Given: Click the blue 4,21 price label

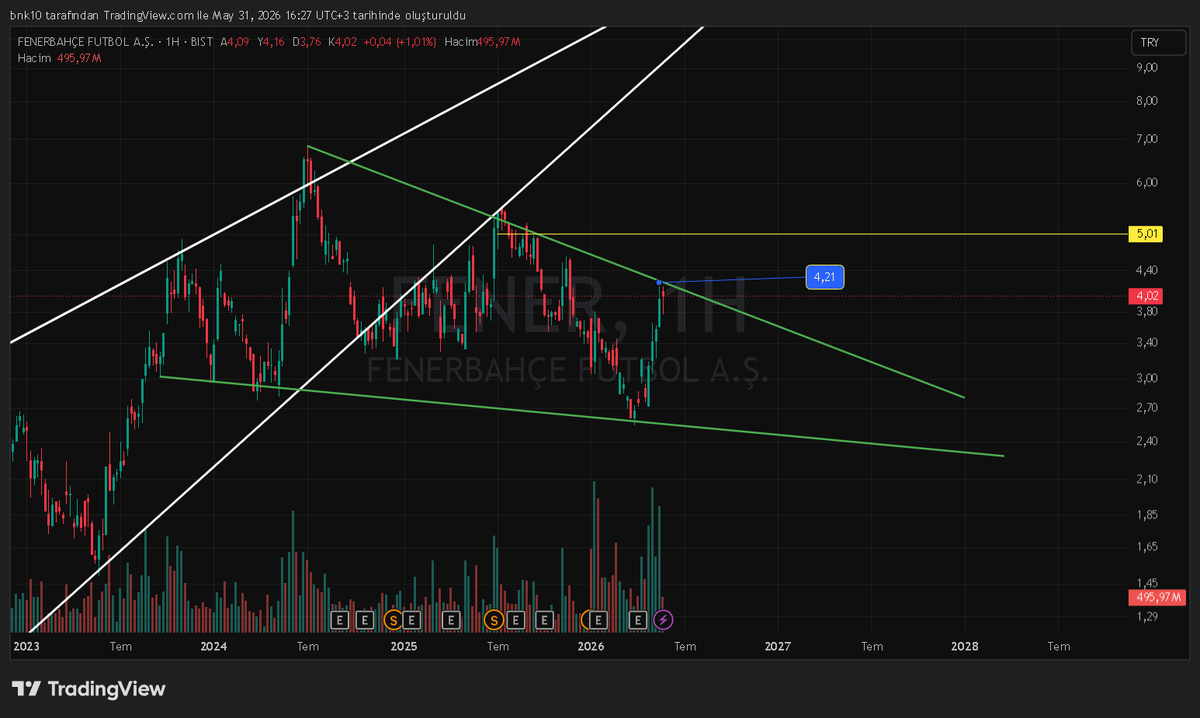Looking at the screenshot, I should click(x=825, y=276).
